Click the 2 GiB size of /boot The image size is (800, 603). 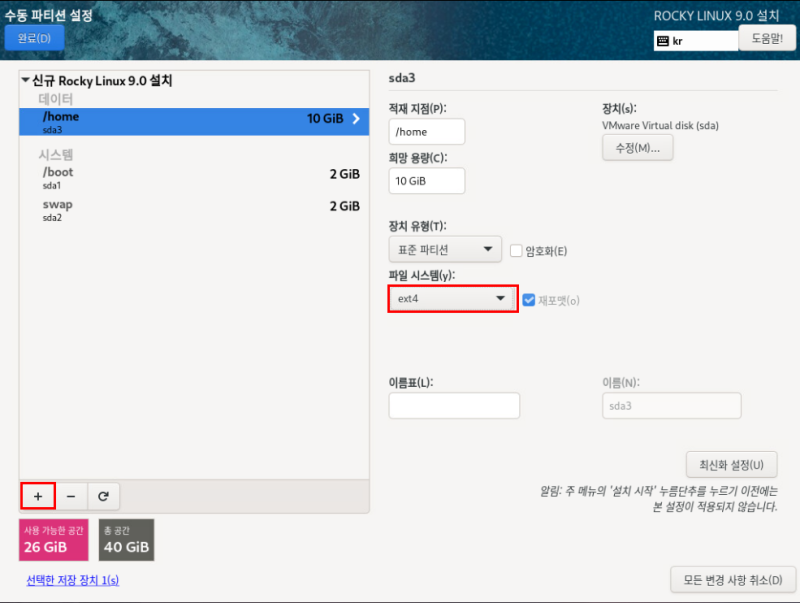pyautogui.click(x=344, y=174)
